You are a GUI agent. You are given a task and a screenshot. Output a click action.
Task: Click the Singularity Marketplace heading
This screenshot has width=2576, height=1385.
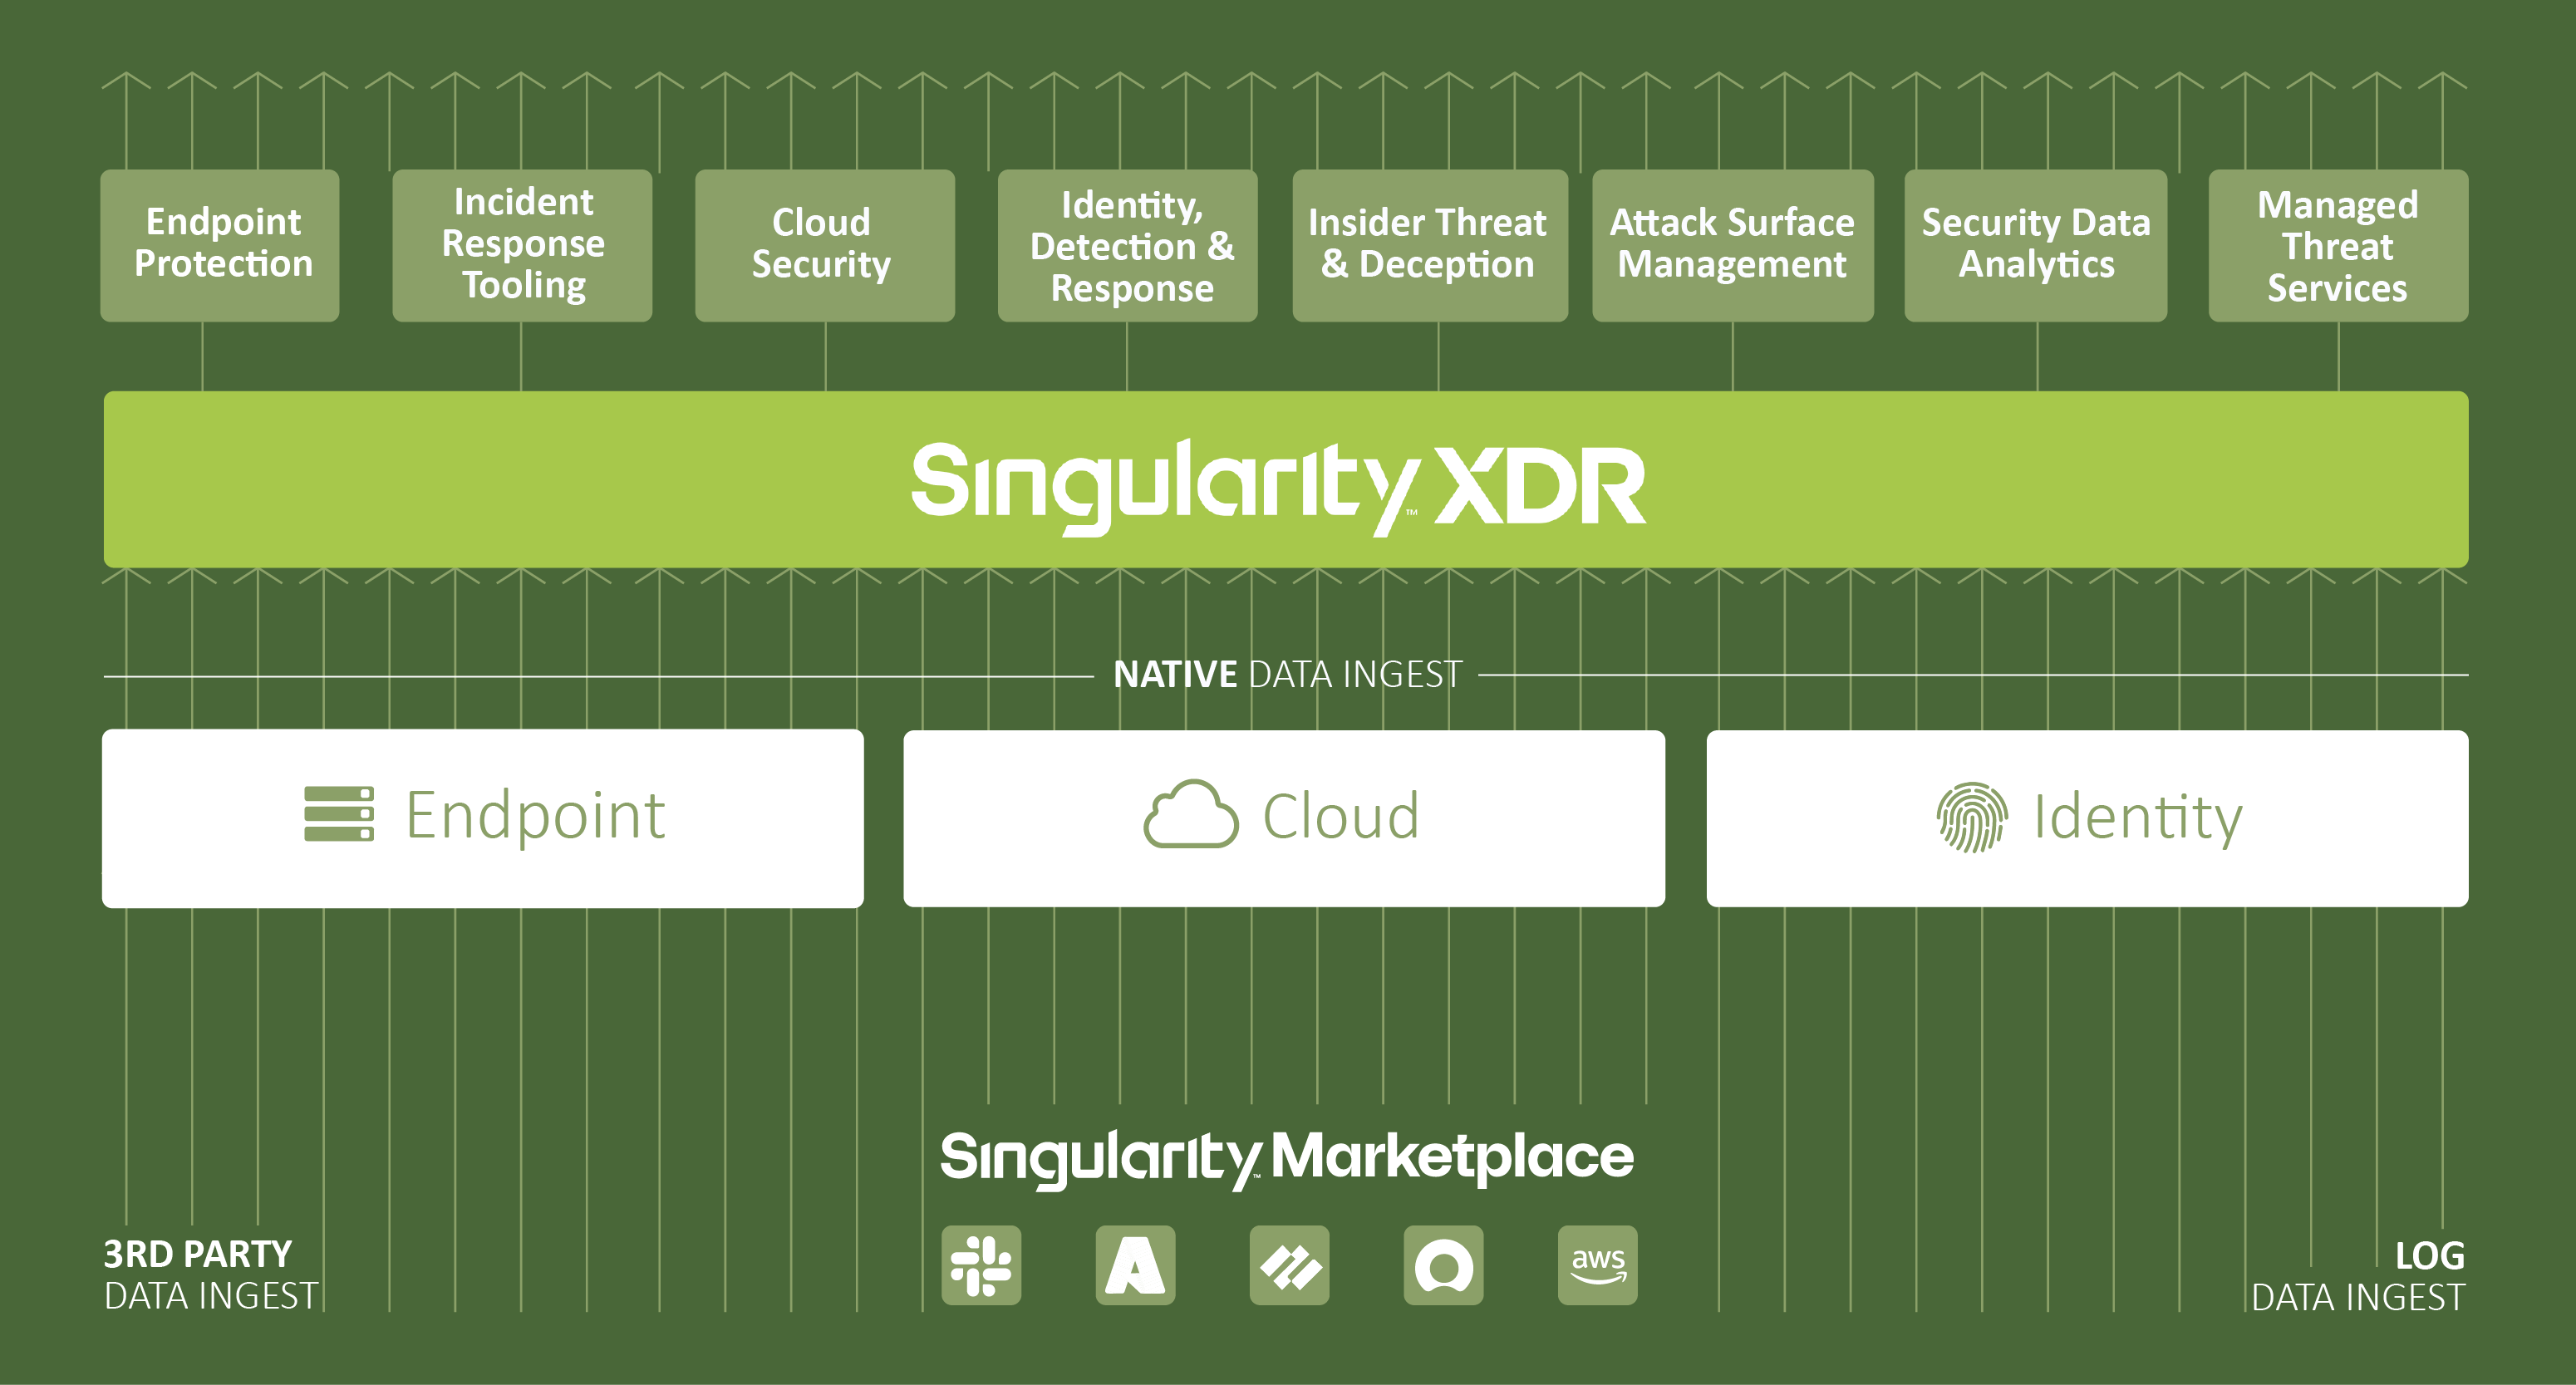(1286, 1158)
